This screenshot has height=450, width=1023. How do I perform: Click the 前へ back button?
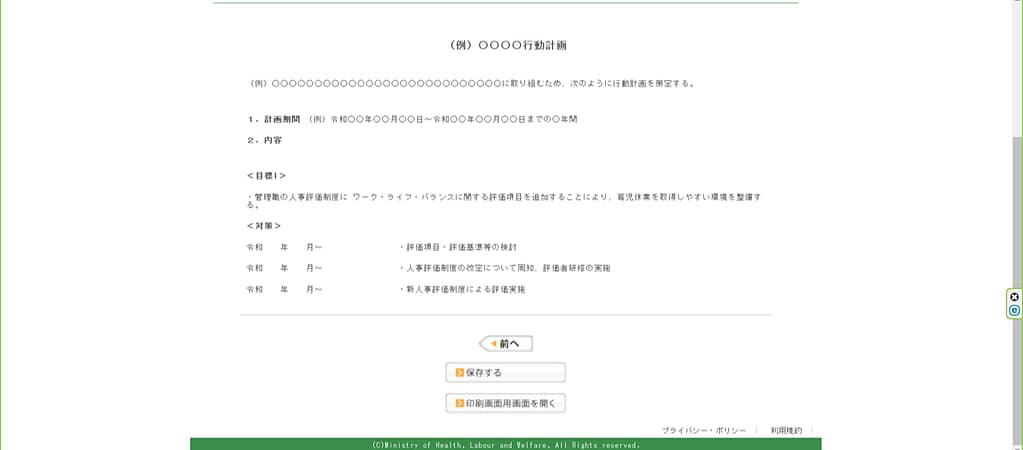coord(506,344)
